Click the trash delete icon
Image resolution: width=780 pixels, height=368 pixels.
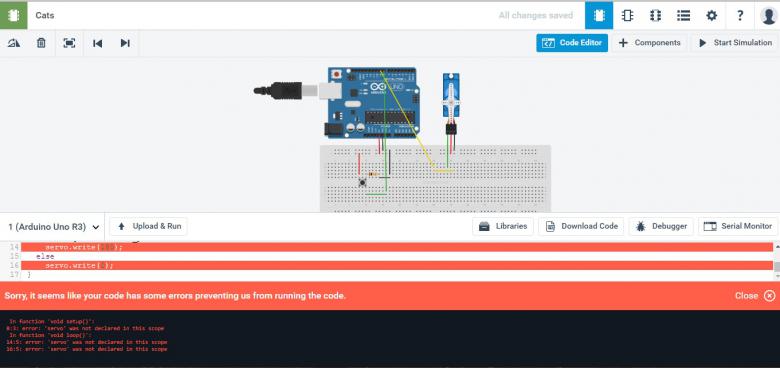pos(41,43)
